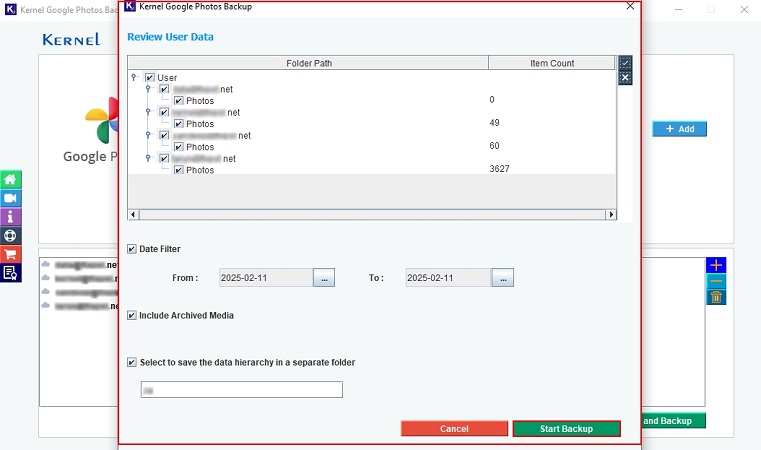Toggle the Photos checkbox with item count 3627

[x=179, y=170]
